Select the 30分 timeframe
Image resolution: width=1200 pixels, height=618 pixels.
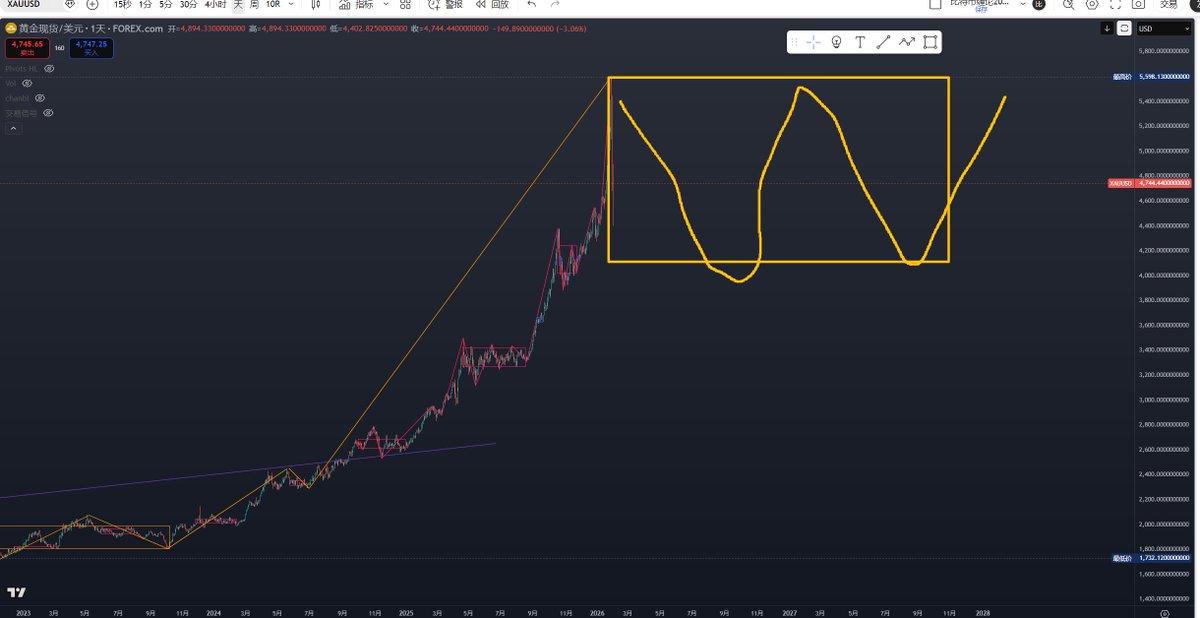click(x=188, y=4)
